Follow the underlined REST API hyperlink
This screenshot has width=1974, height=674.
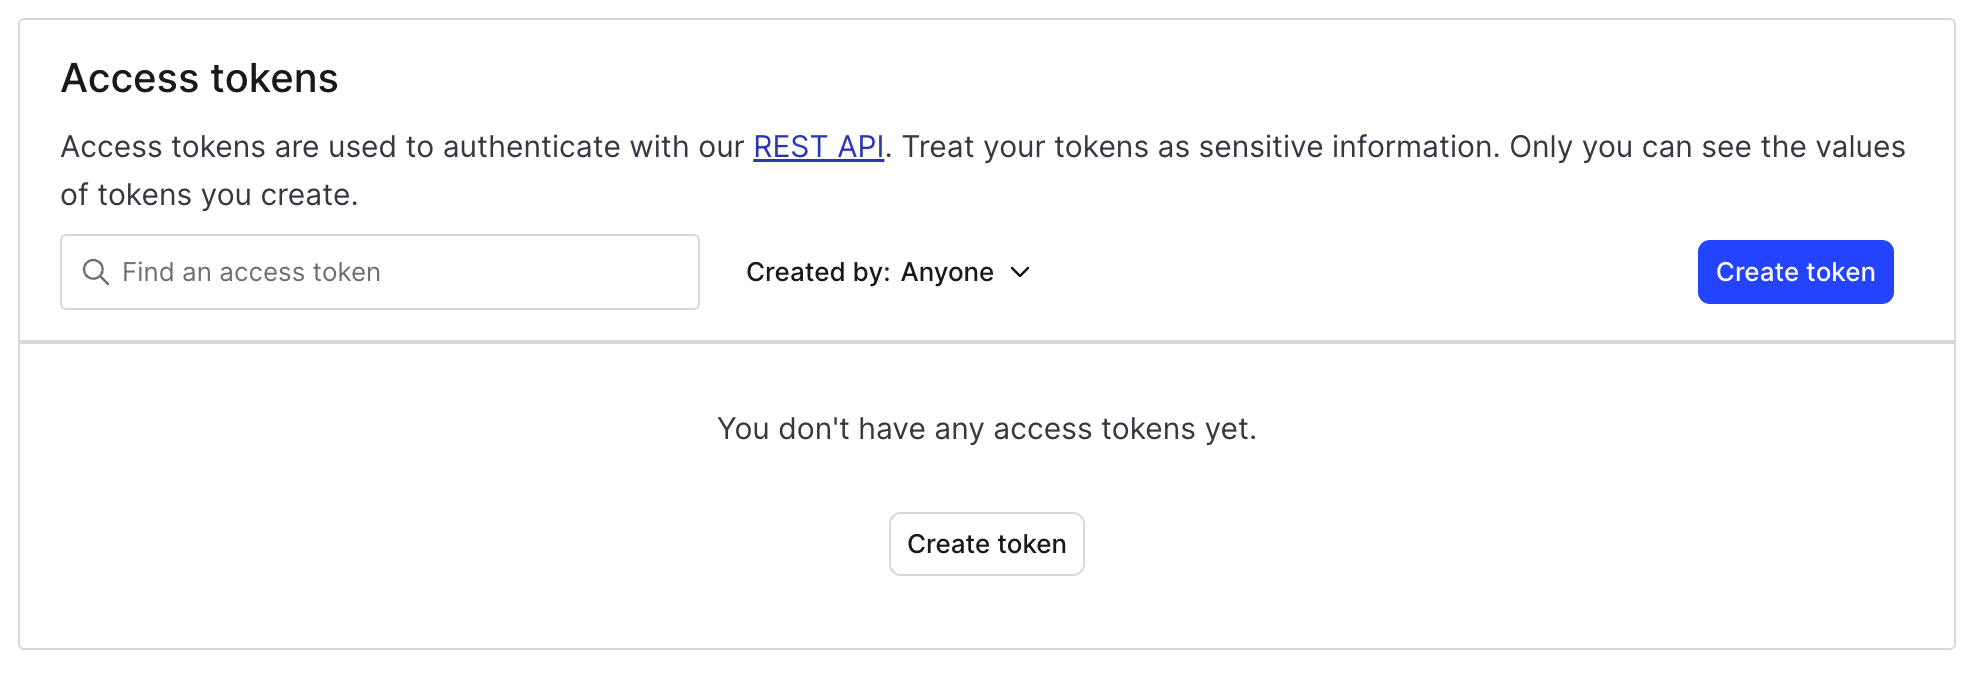(818, 147)
